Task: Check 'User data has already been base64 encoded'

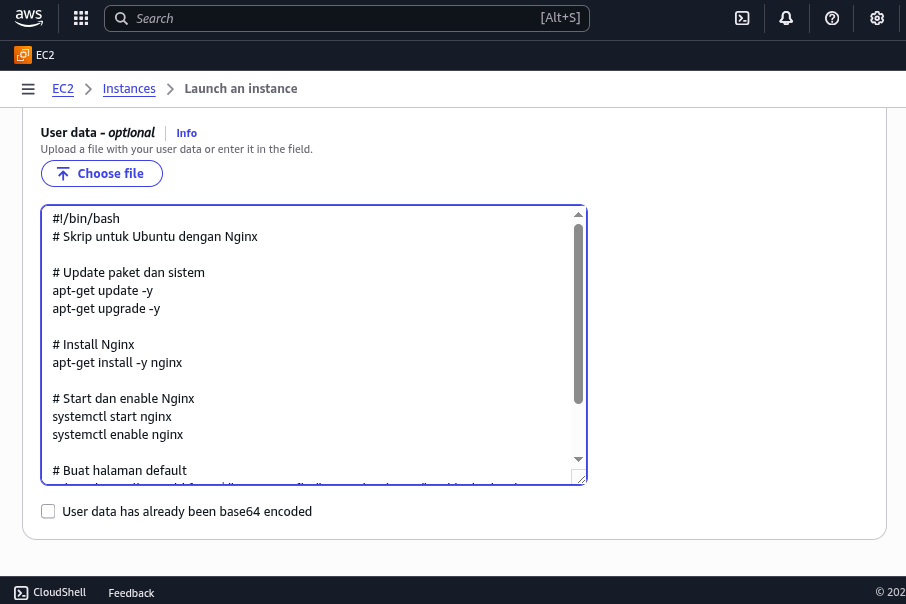Action: pos(48,512)
